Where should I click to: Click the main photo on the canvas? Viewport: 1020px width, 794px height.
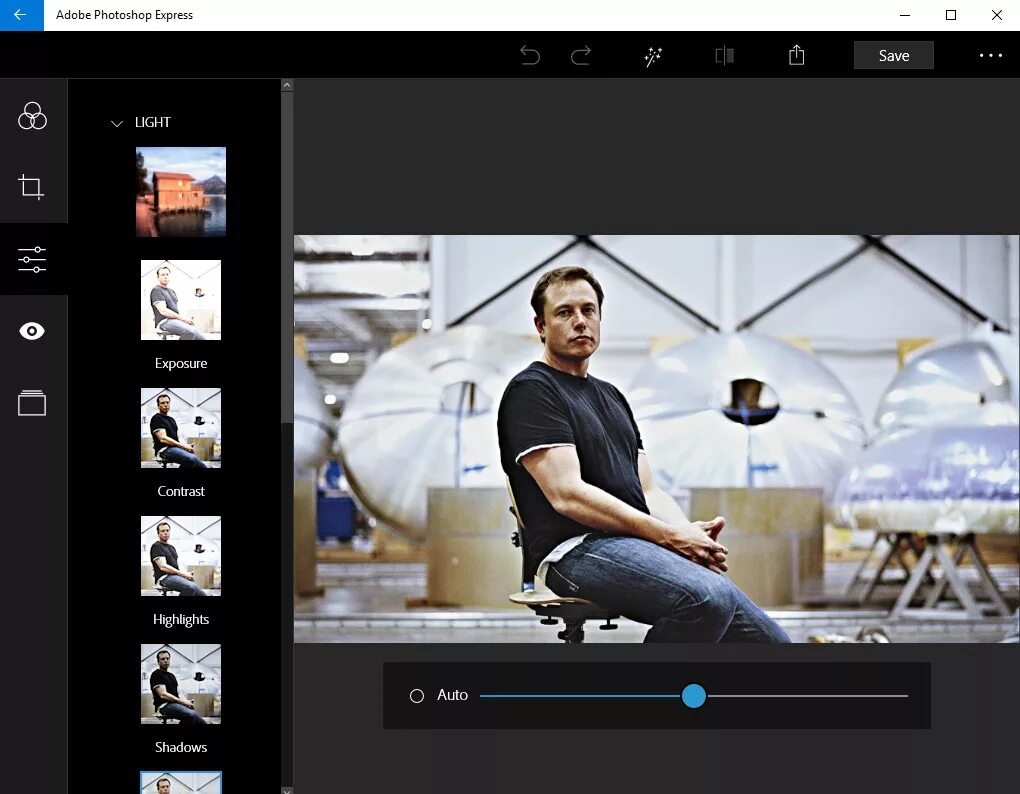click(x=656, y=439)
